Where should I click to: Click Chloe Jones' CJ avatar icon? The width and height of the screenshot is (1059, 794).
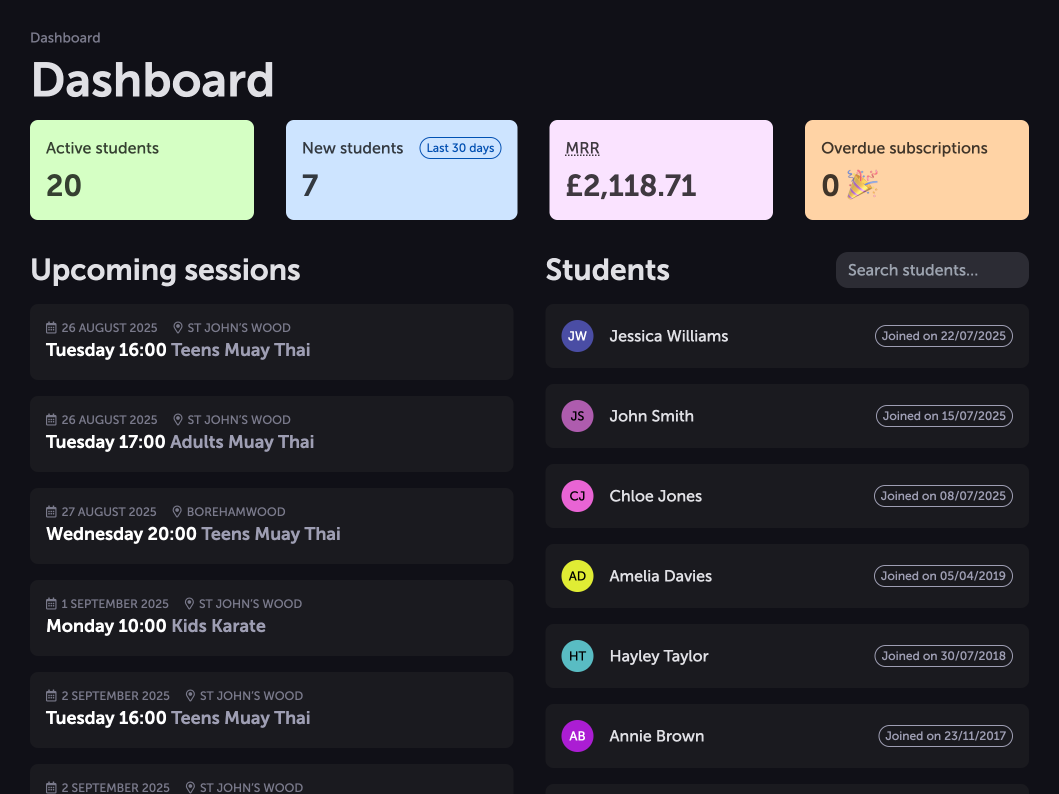click(x=577, y=496)
